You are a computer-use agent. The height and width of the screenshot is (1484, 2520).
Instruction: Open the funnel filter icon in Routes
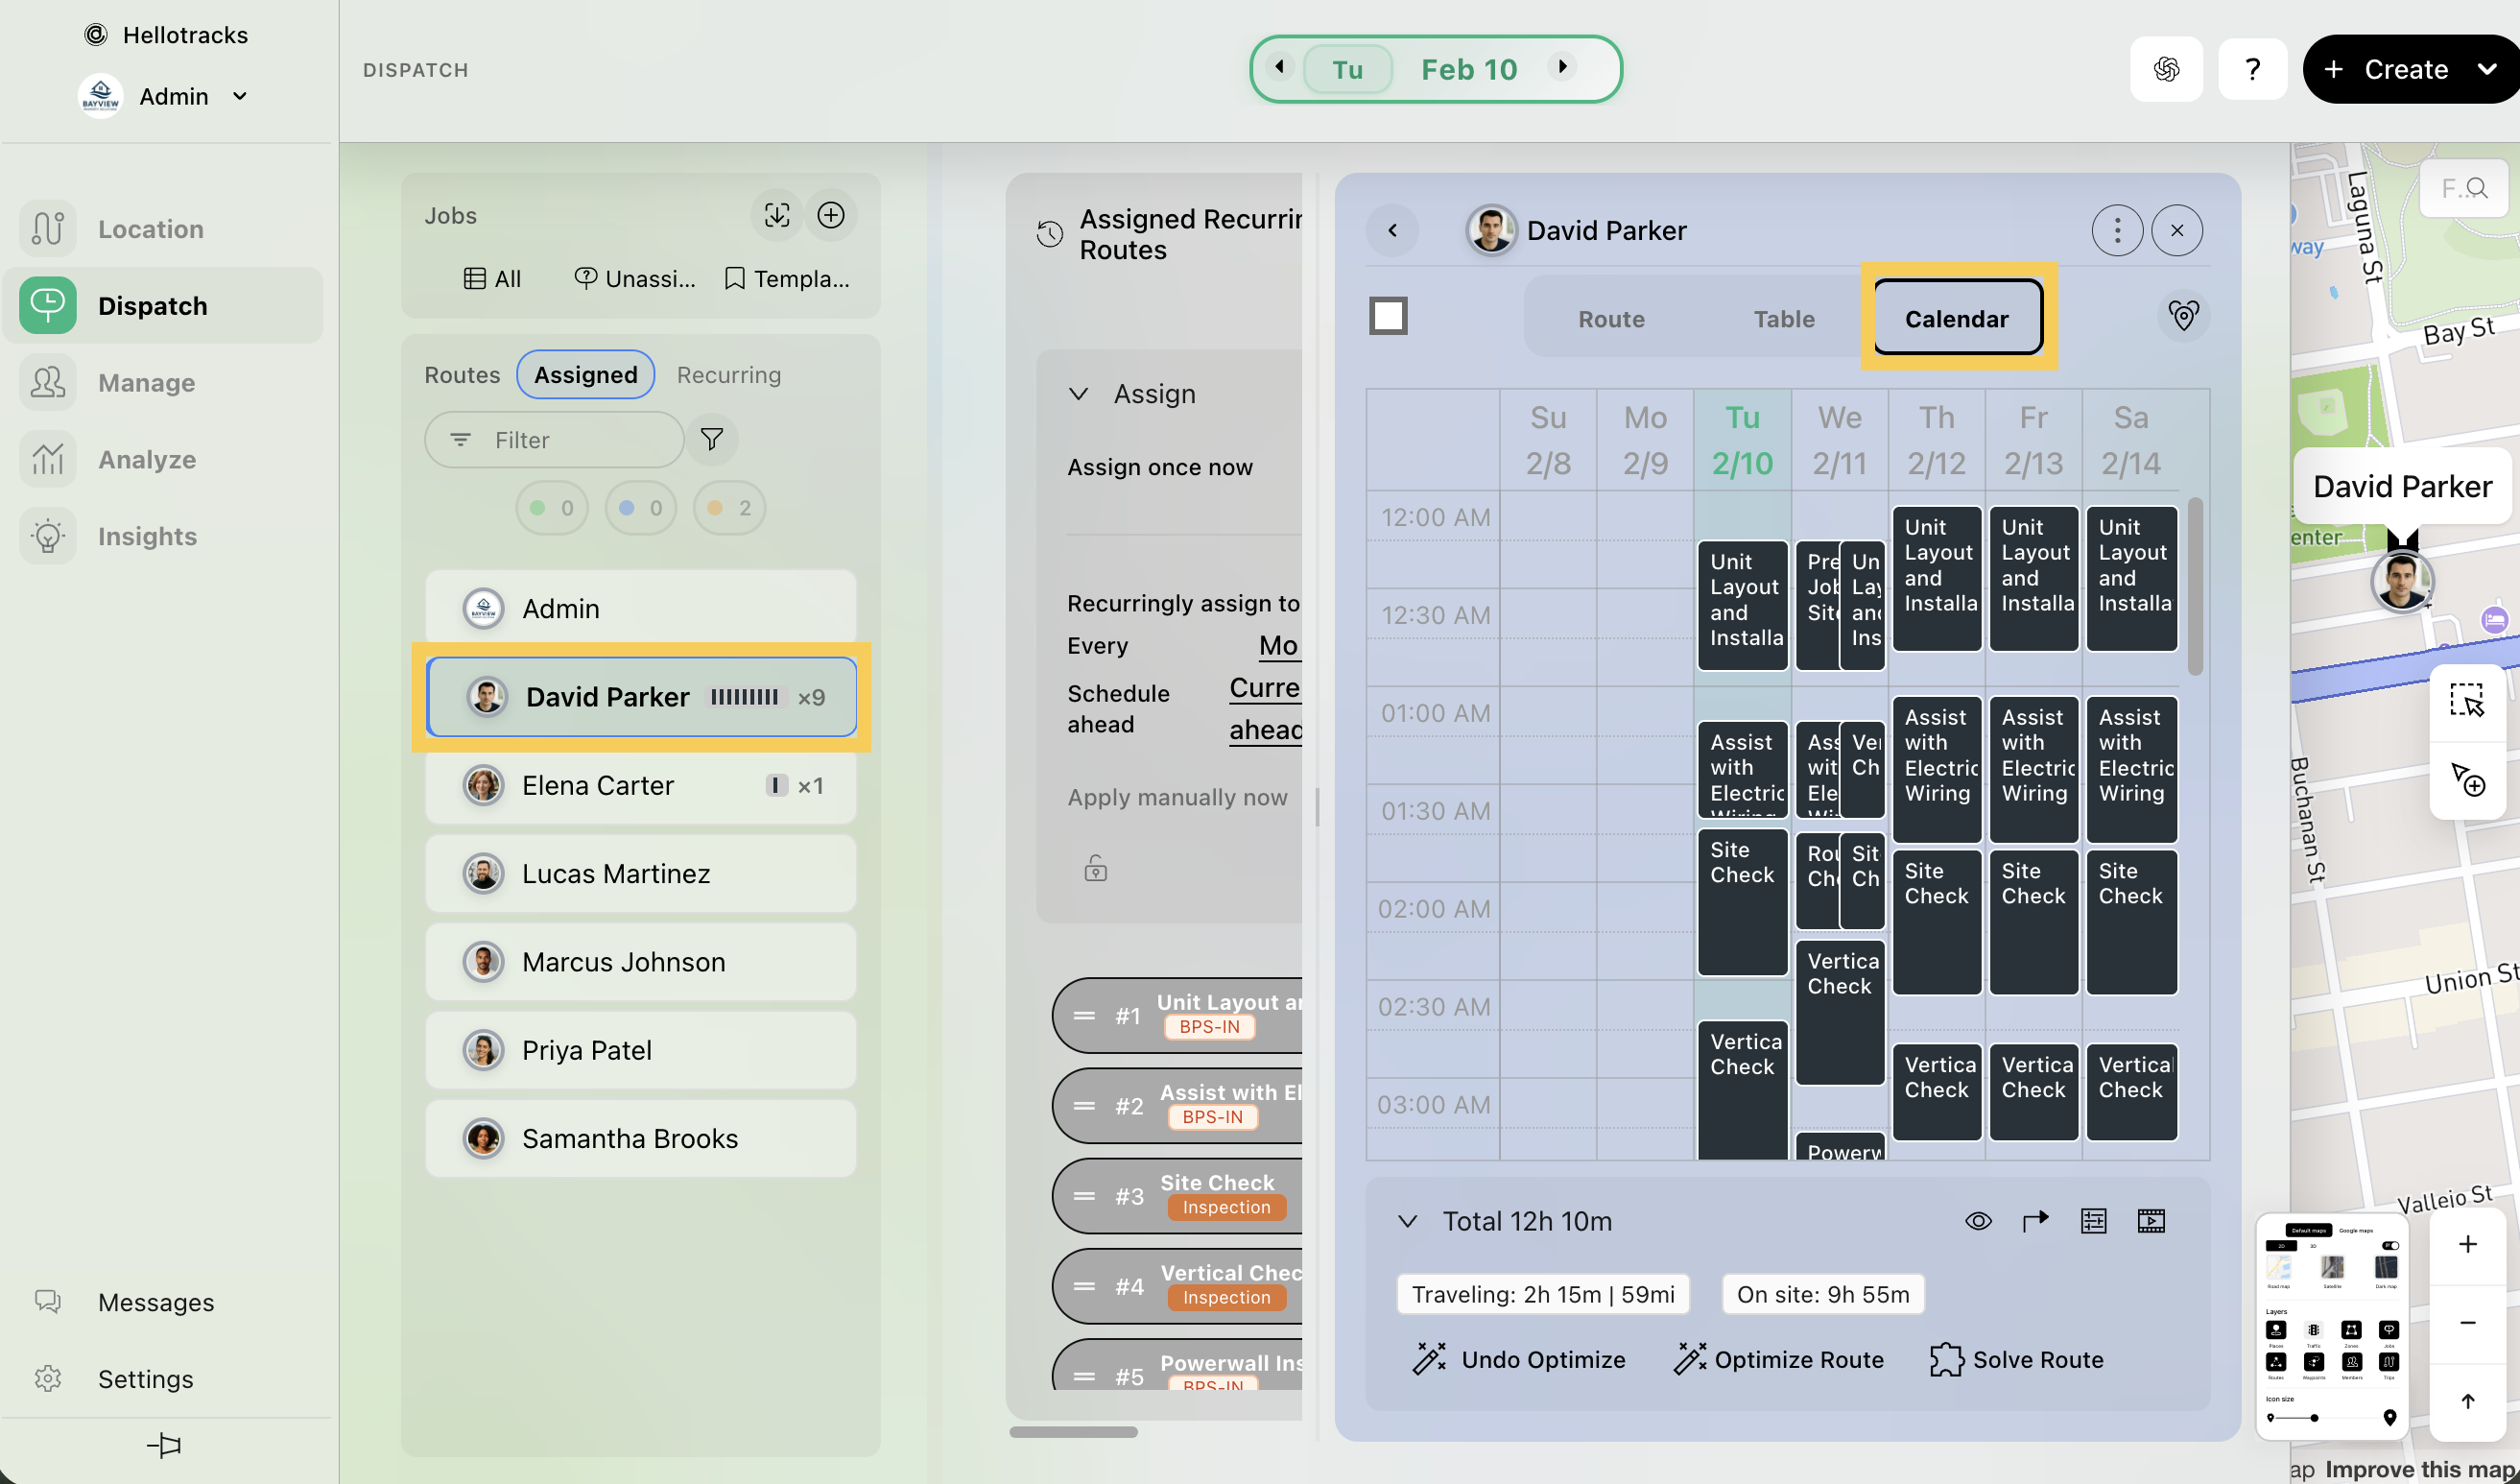click(x=711, y=439)
